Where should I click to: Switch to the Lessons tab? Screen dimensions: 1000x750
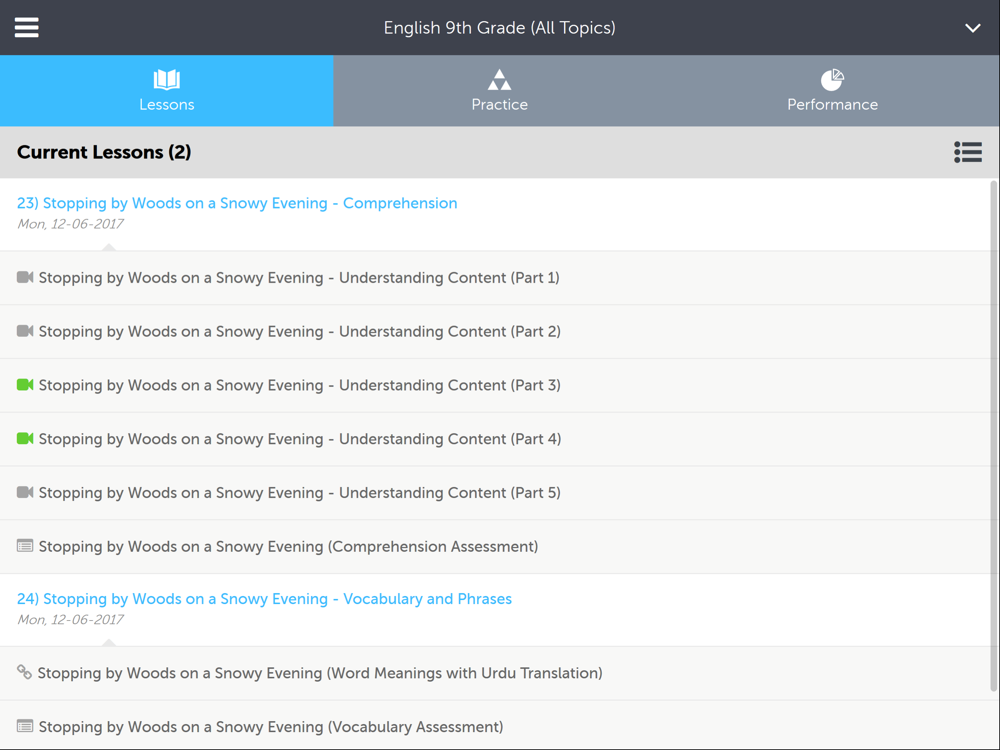click(x=166, y=91)
